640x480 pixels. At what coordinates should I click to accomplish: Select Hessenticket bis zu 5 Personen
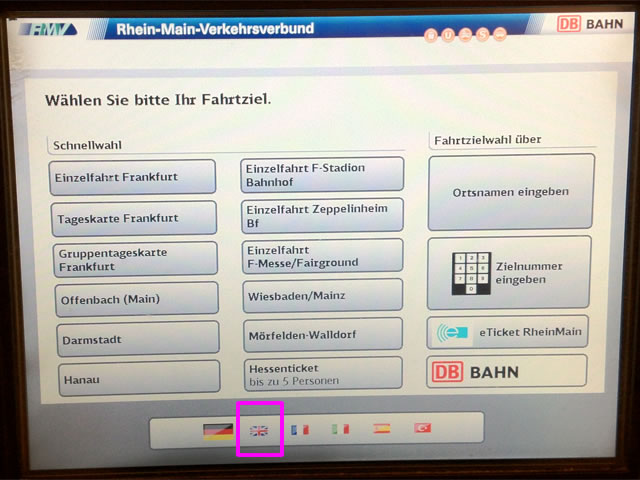tap(322, 374)
